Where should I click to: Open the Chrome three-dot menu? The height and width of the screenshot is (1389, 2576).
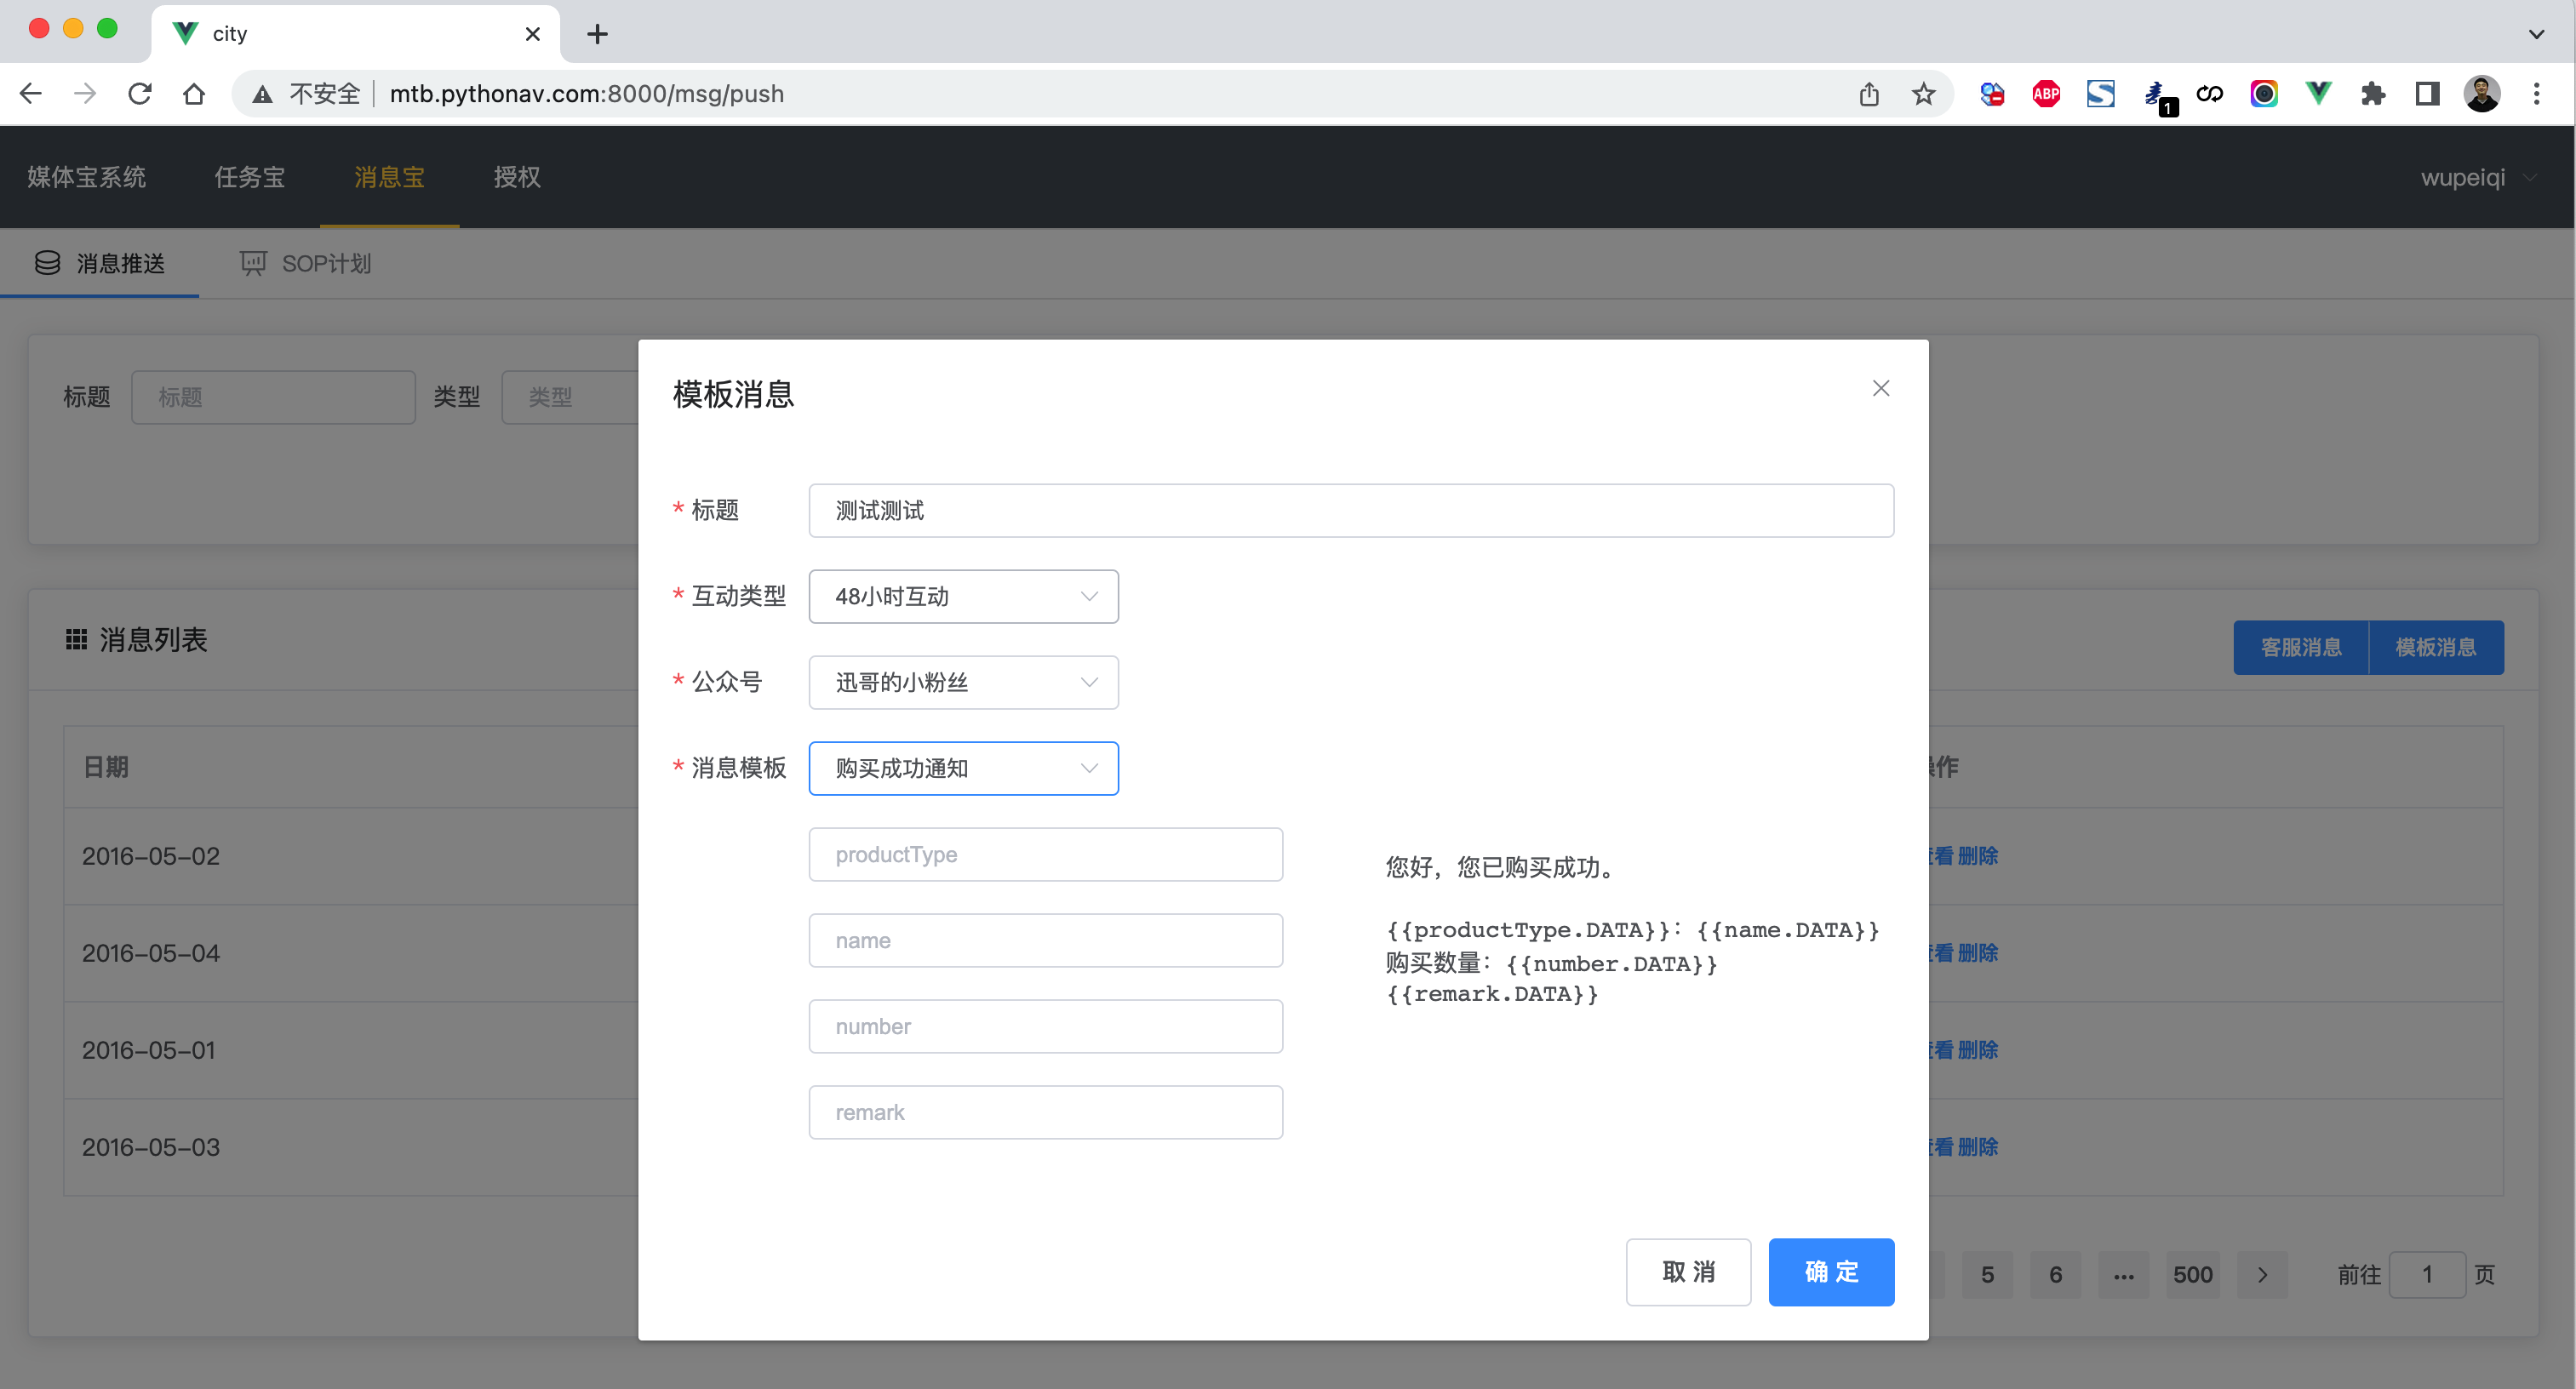2536,94
